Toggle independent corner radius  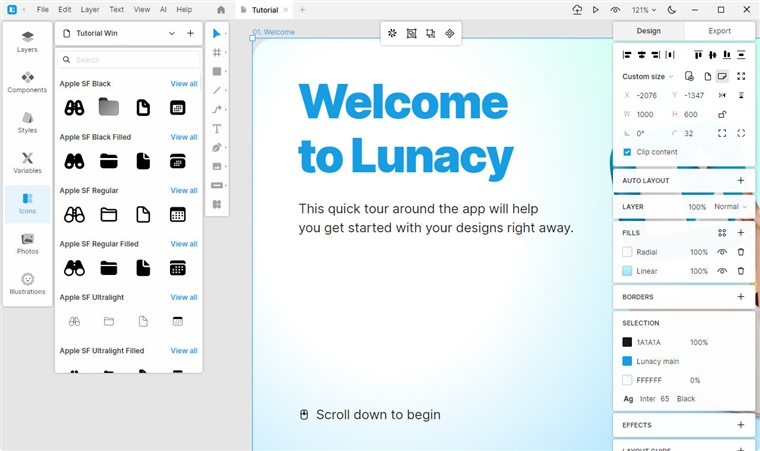click(722, 133)
